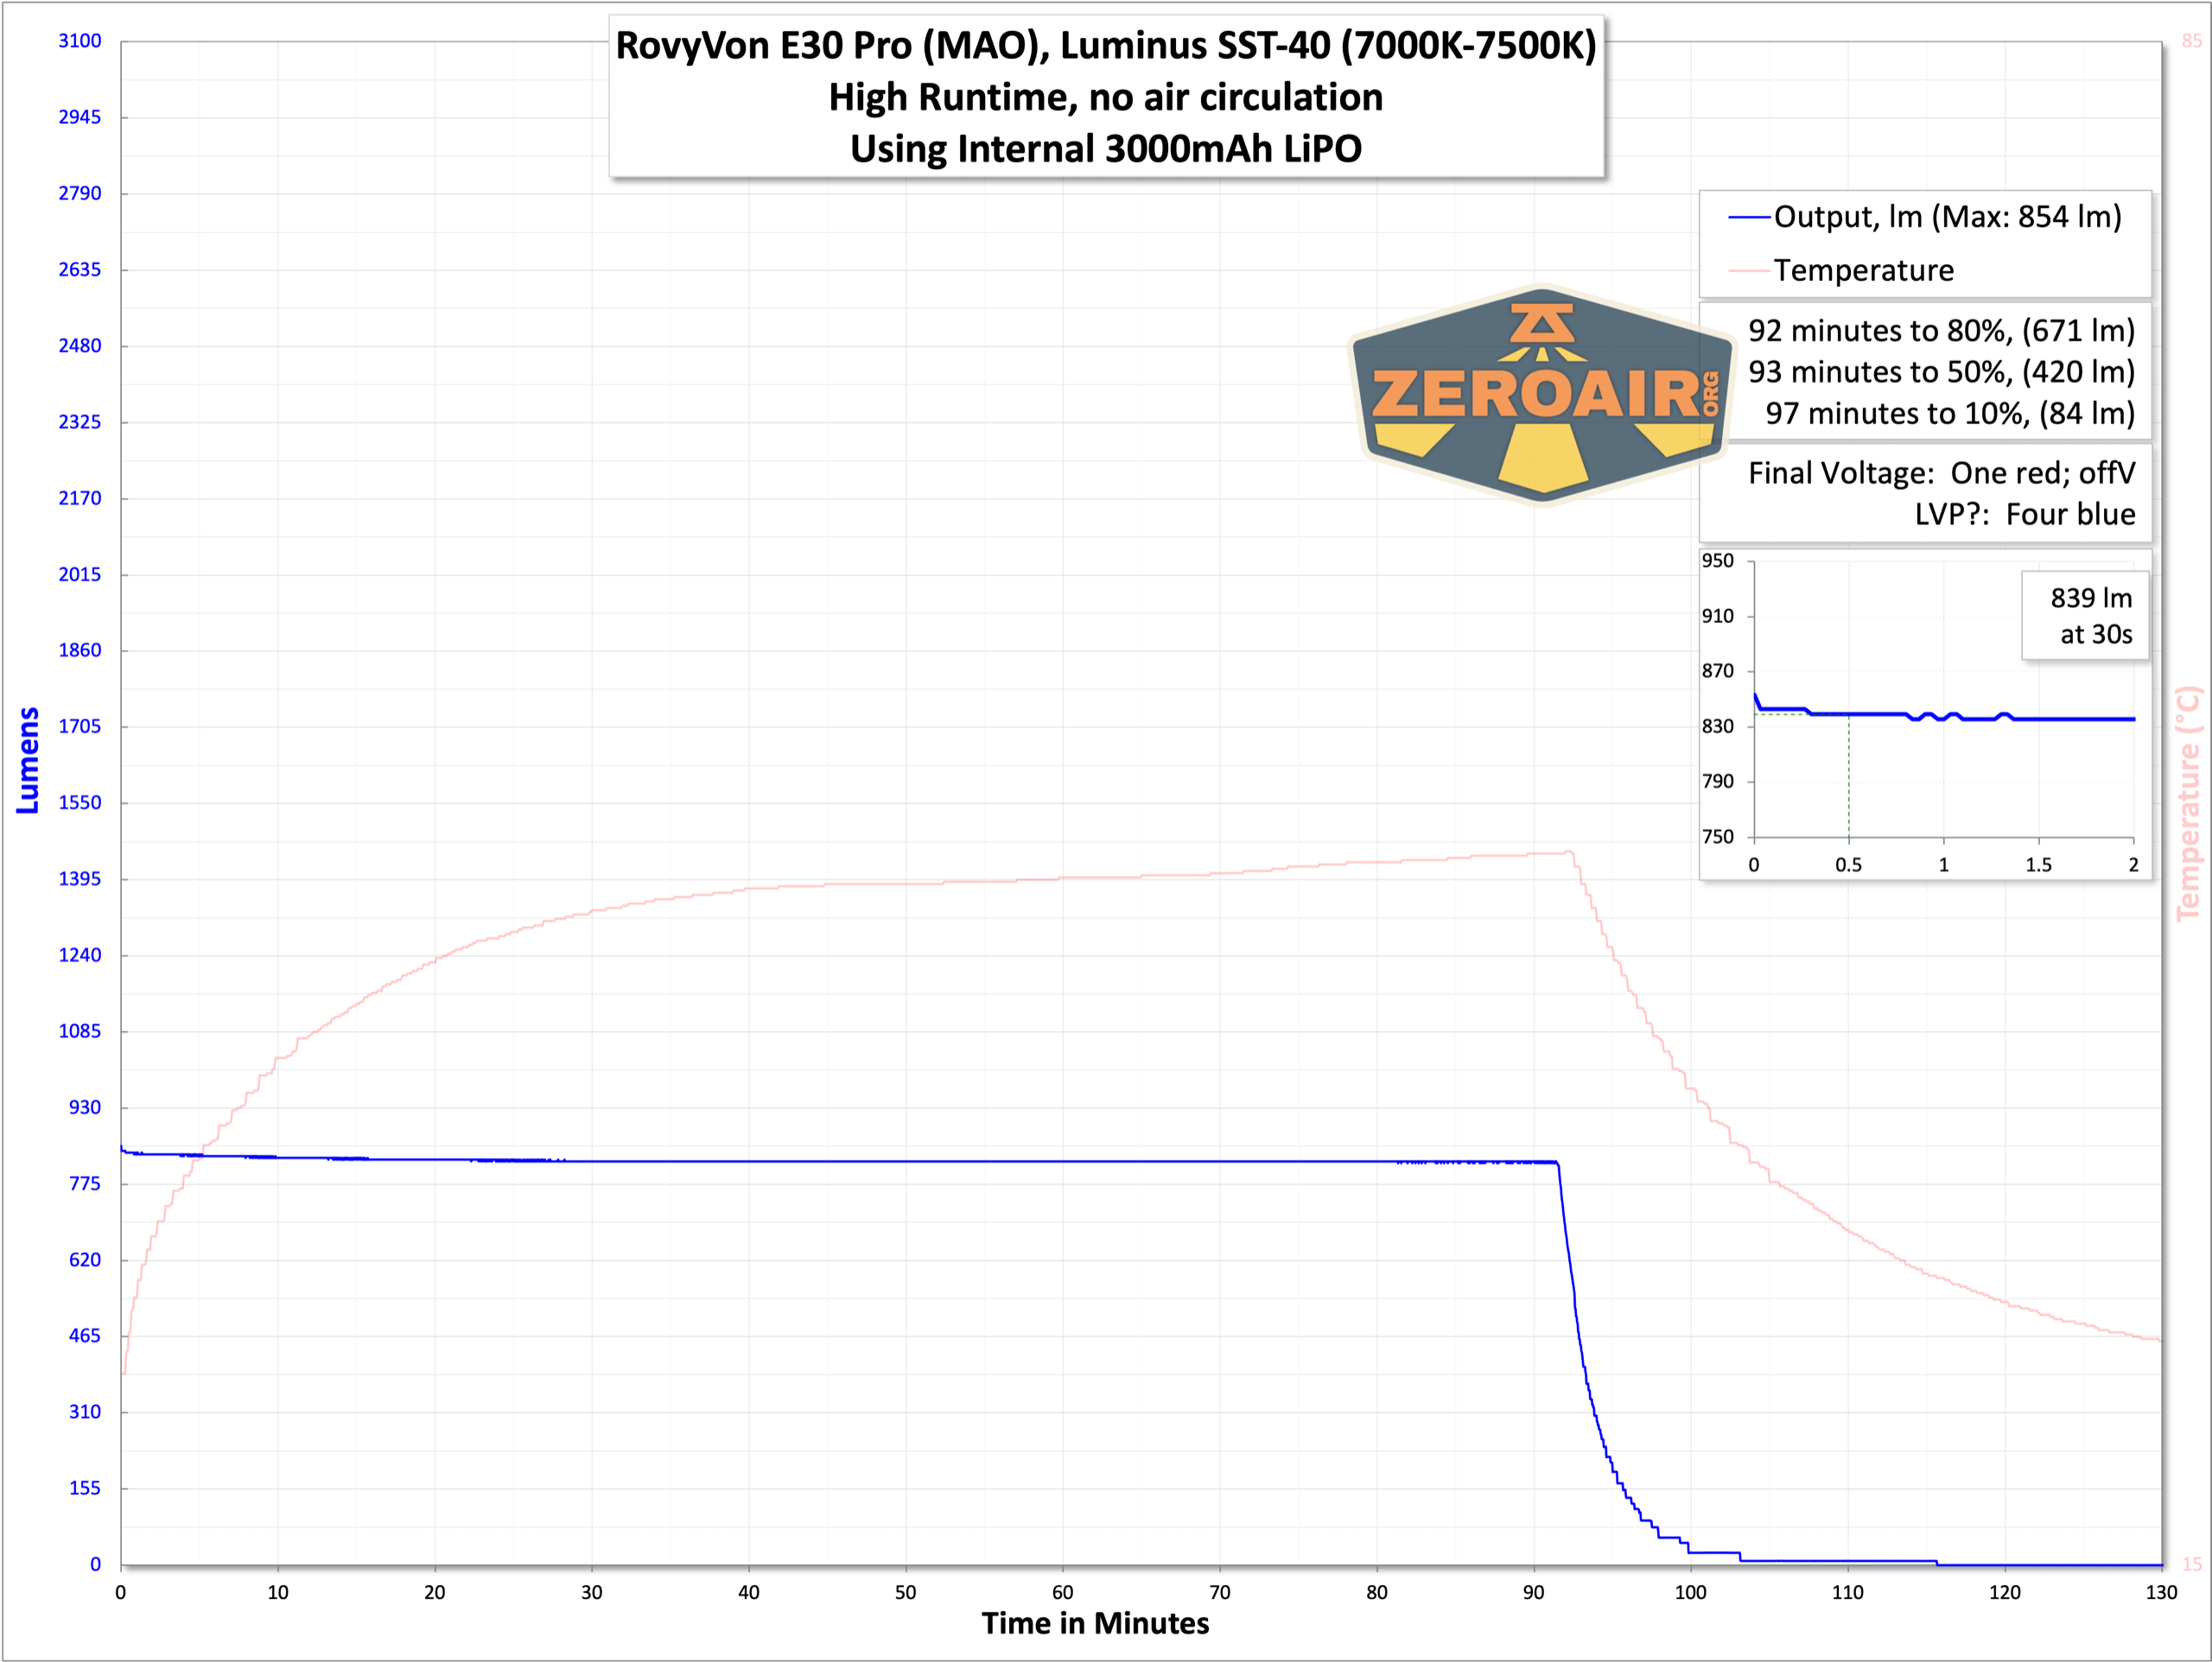The width and height of the screenshot is (2212, 1662).
Task: Click the 930 lumens axis tick label
Action: 84,1107
